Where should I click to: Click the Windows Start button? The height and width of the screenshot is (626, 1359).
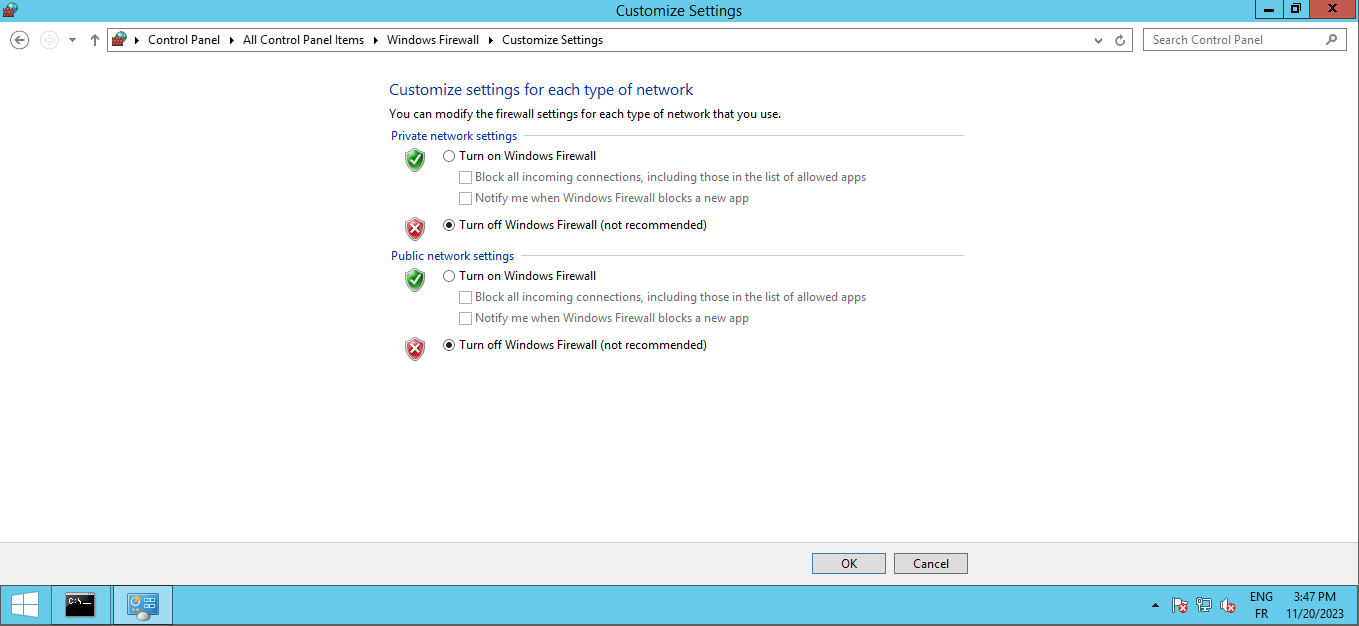coord(25,605)
